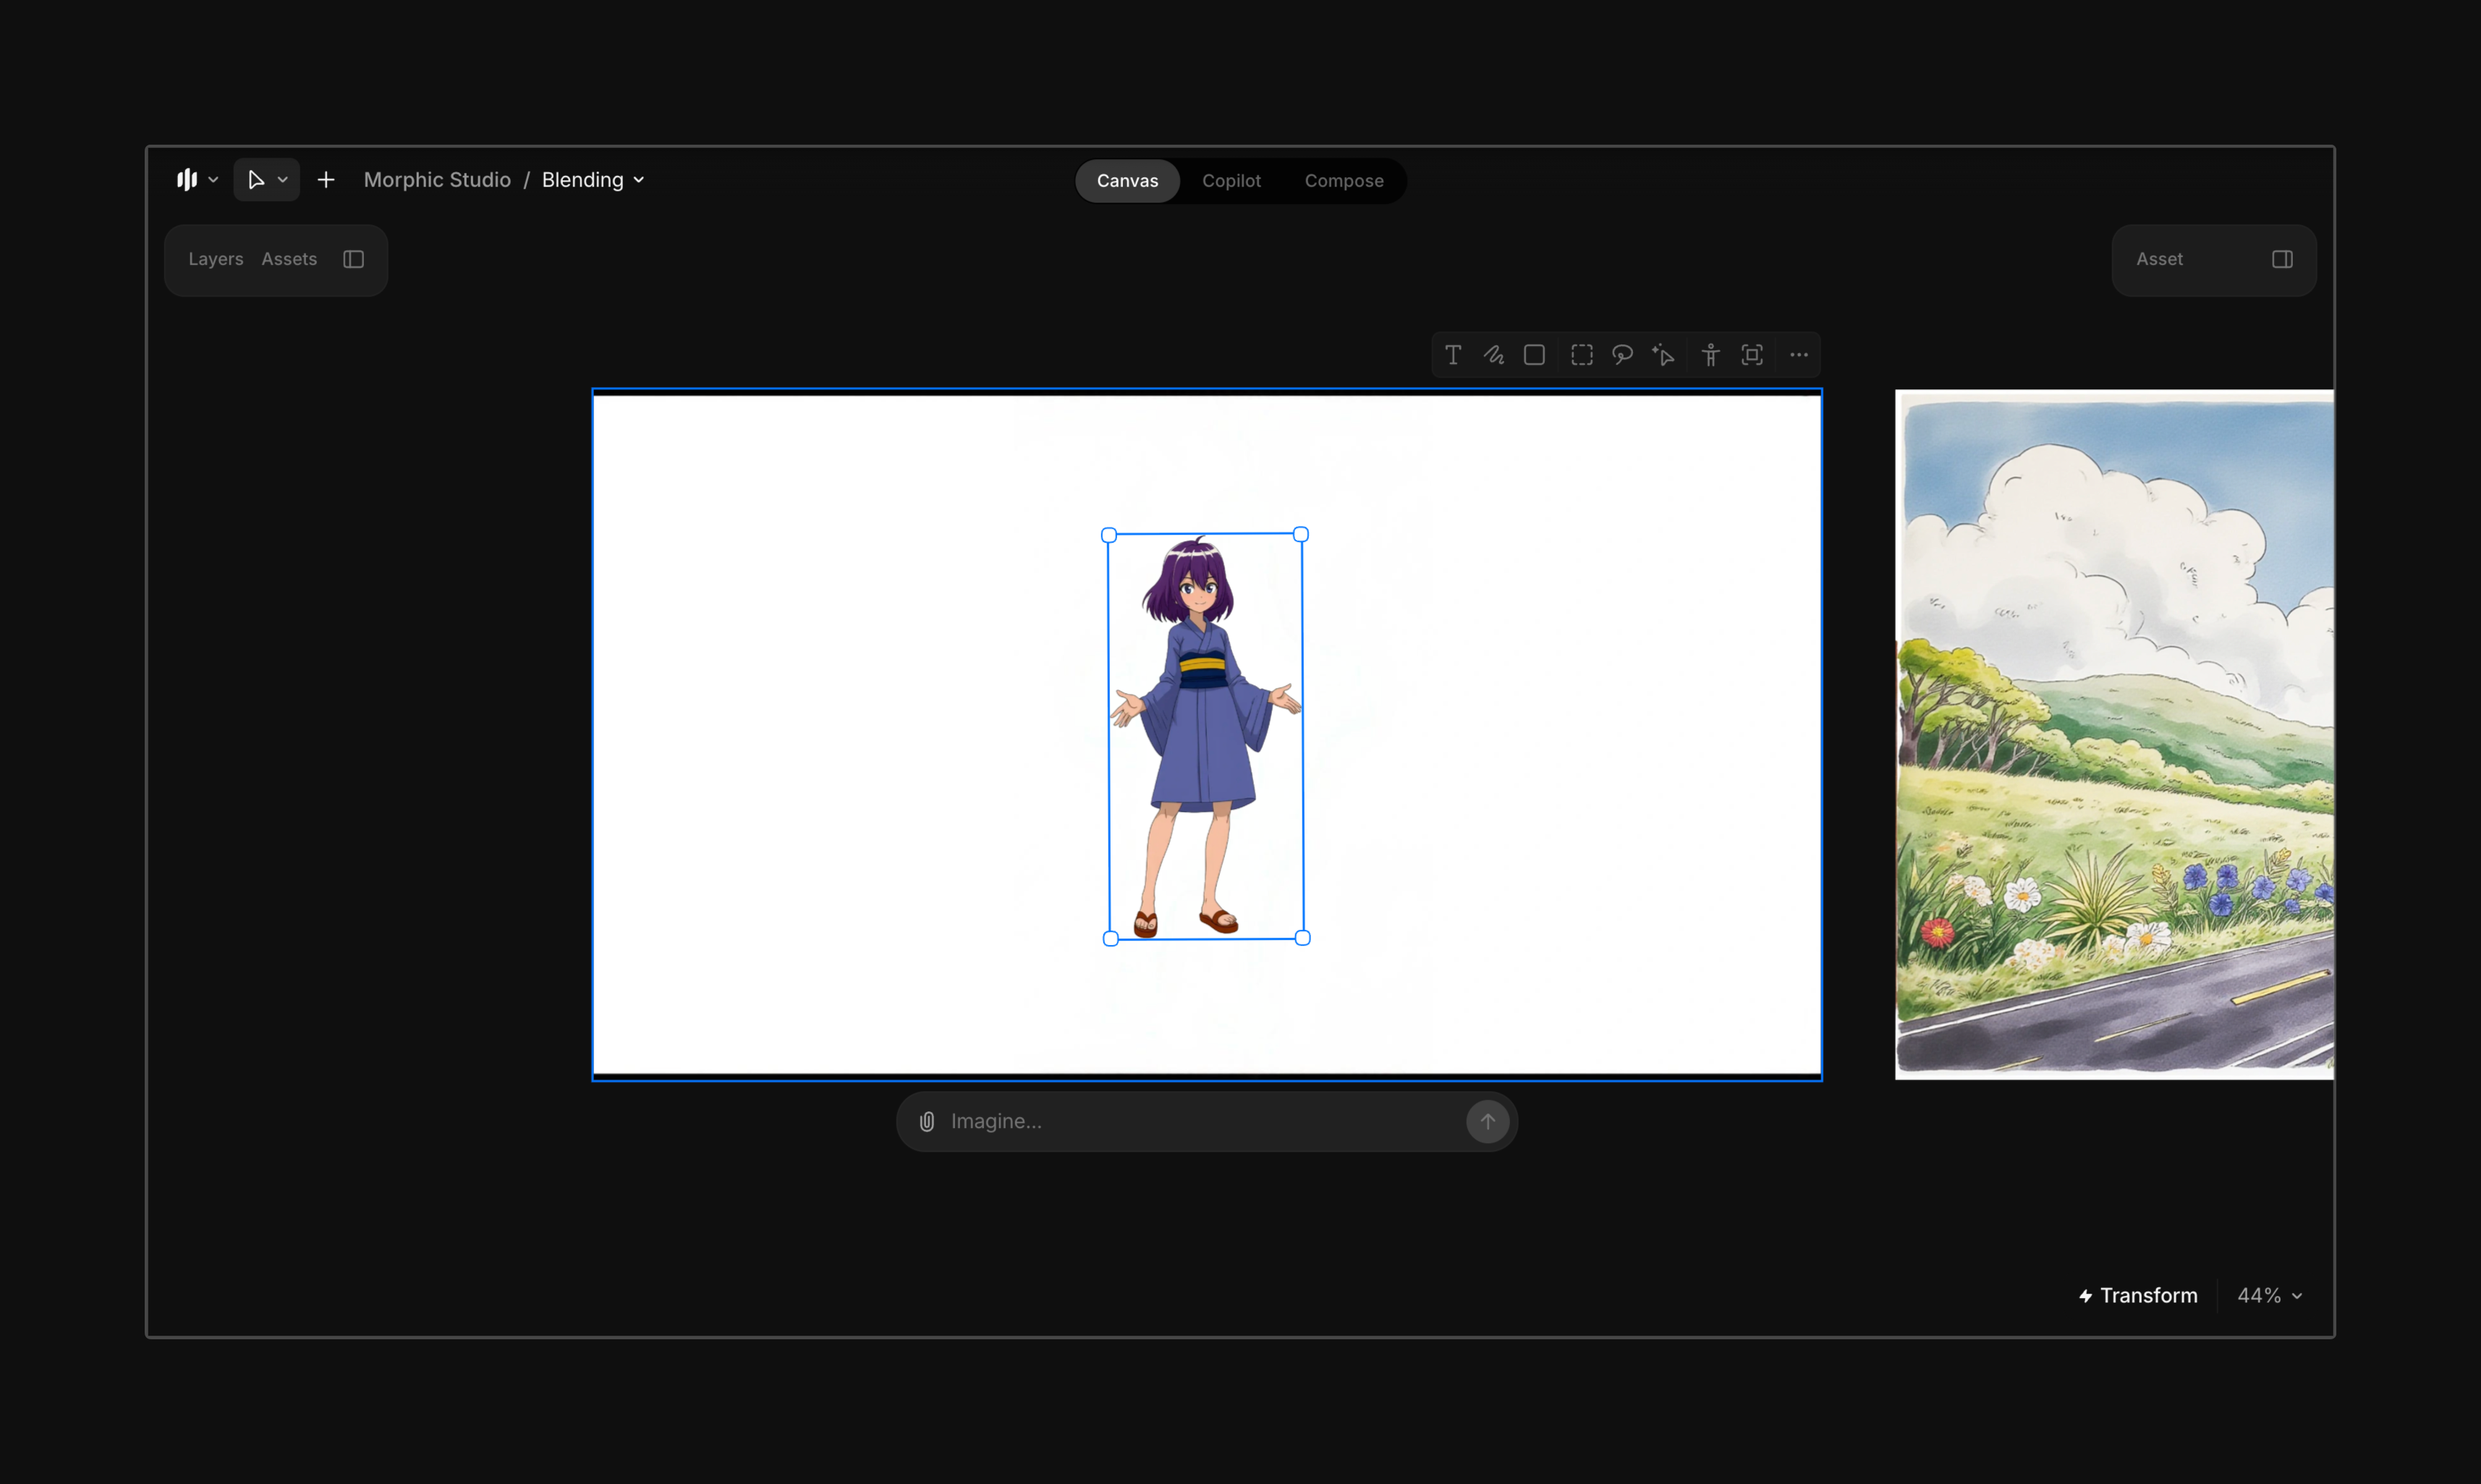Select the freehand Draw scribble tool
The height and width of the screenshot is (1484, 2481).
coord(1494,355)
